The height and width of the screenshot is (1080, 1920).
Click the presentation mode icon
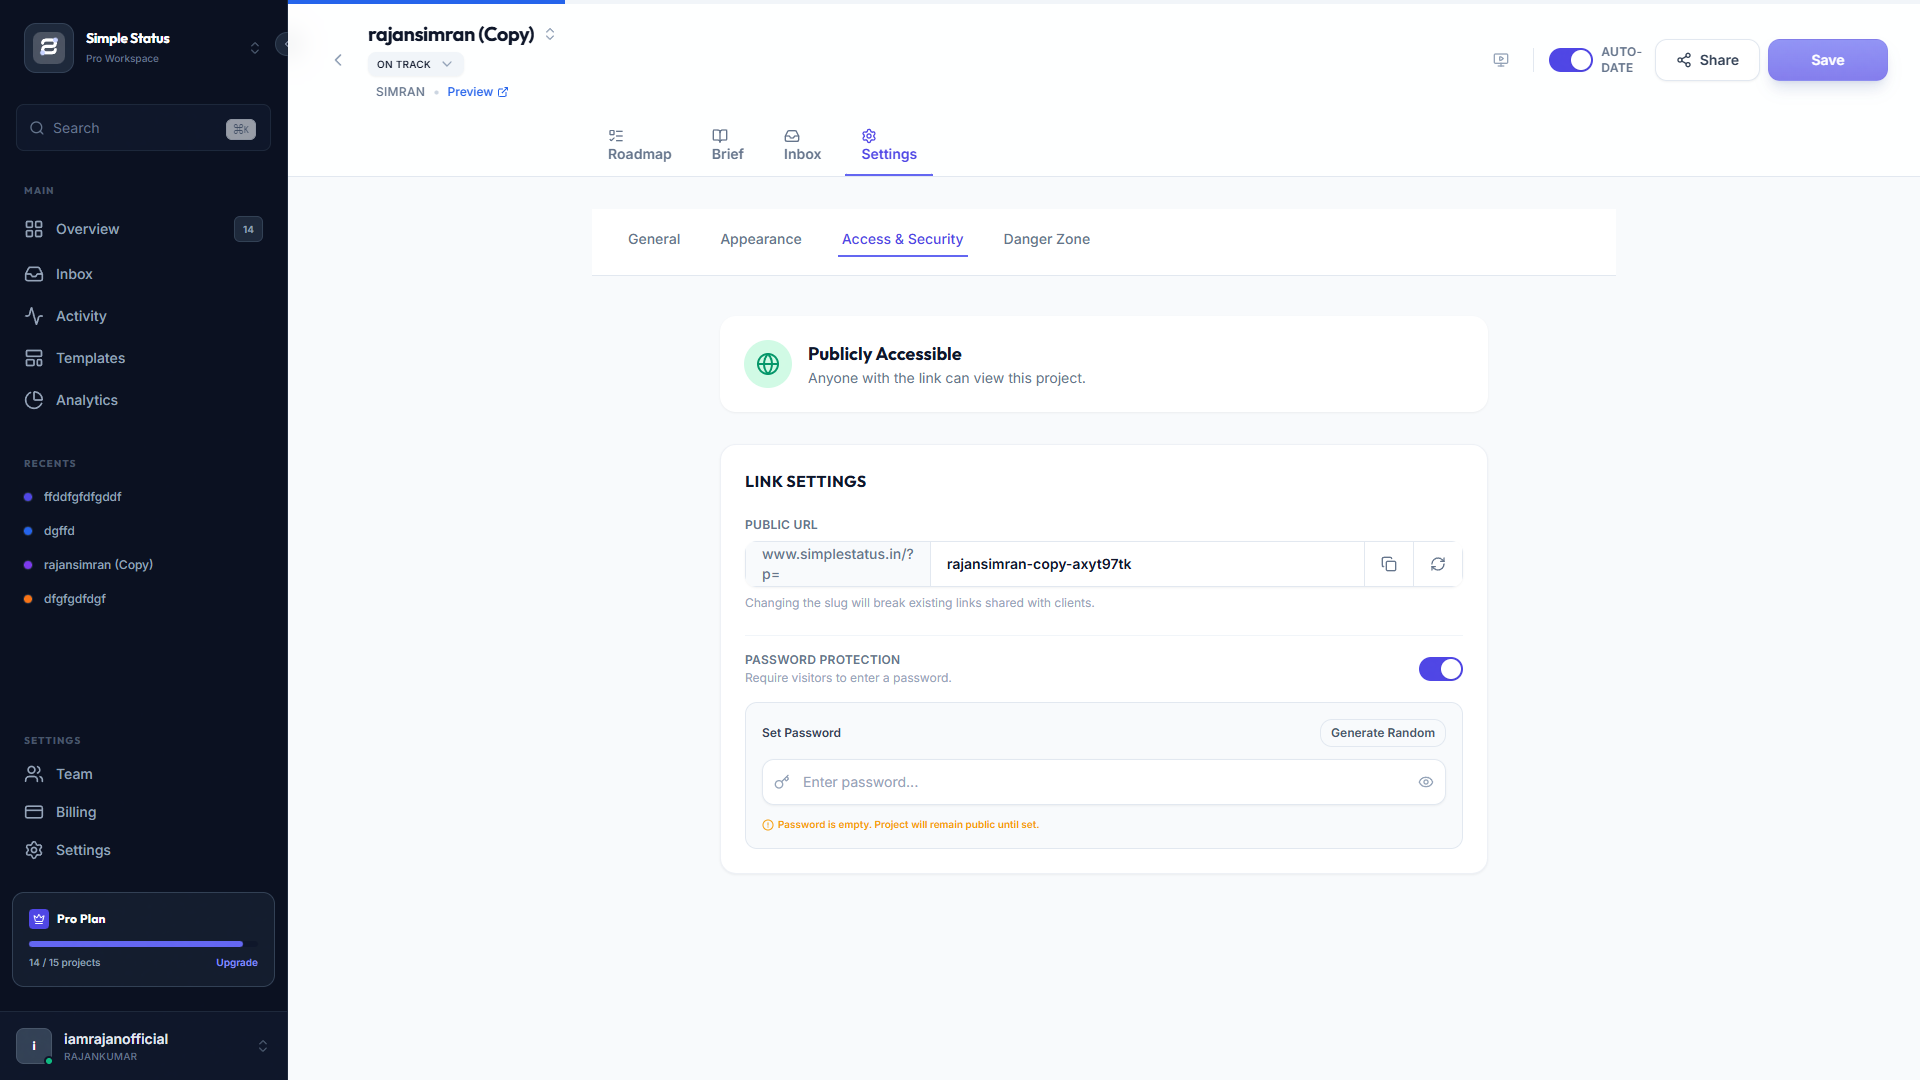pyautogui.click(x=1501, y=60)
